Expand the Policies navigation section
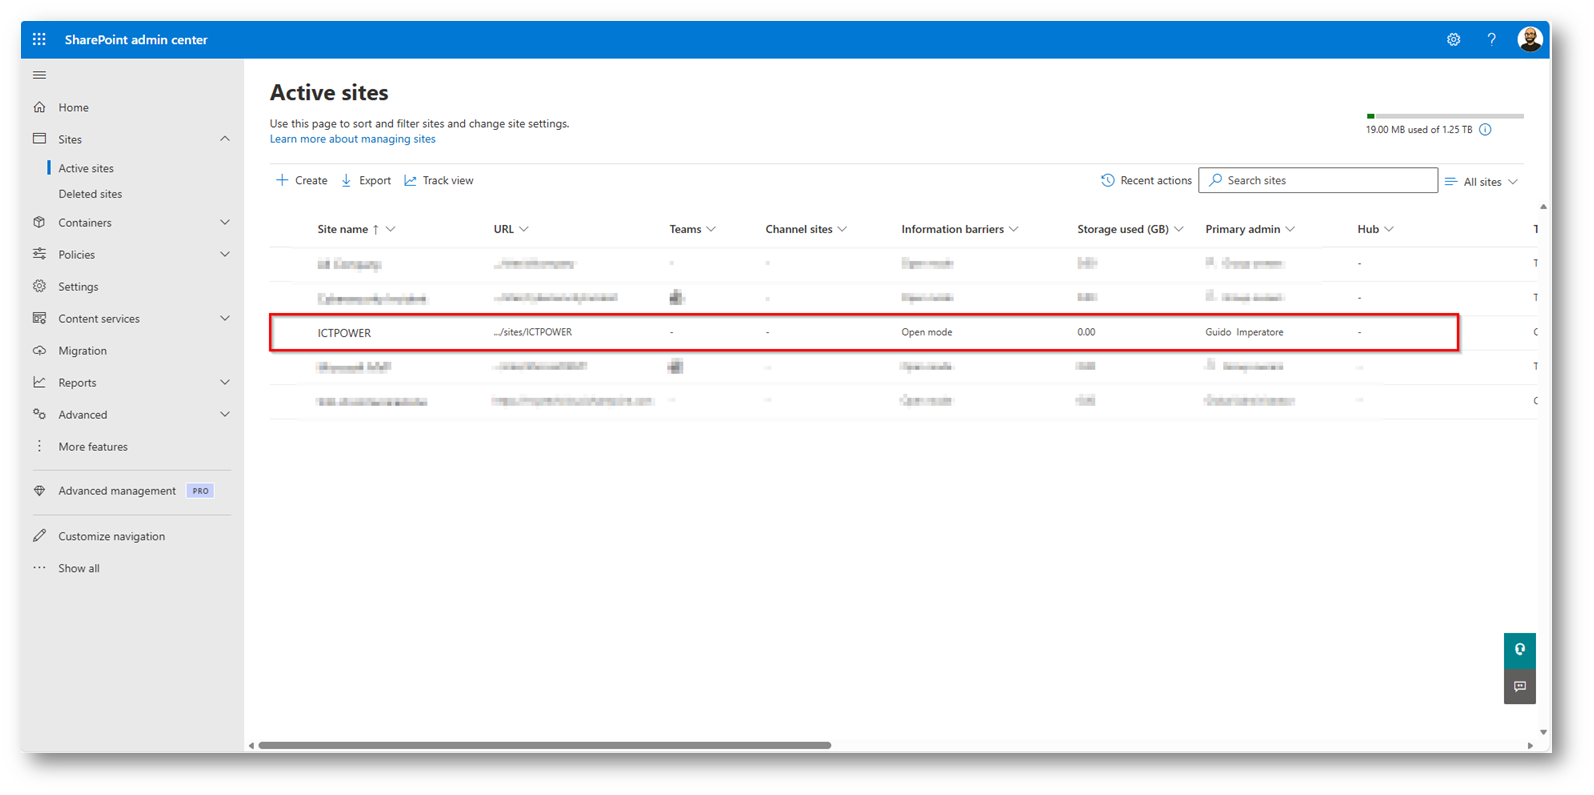1594x795 pixels. (224, 255)
